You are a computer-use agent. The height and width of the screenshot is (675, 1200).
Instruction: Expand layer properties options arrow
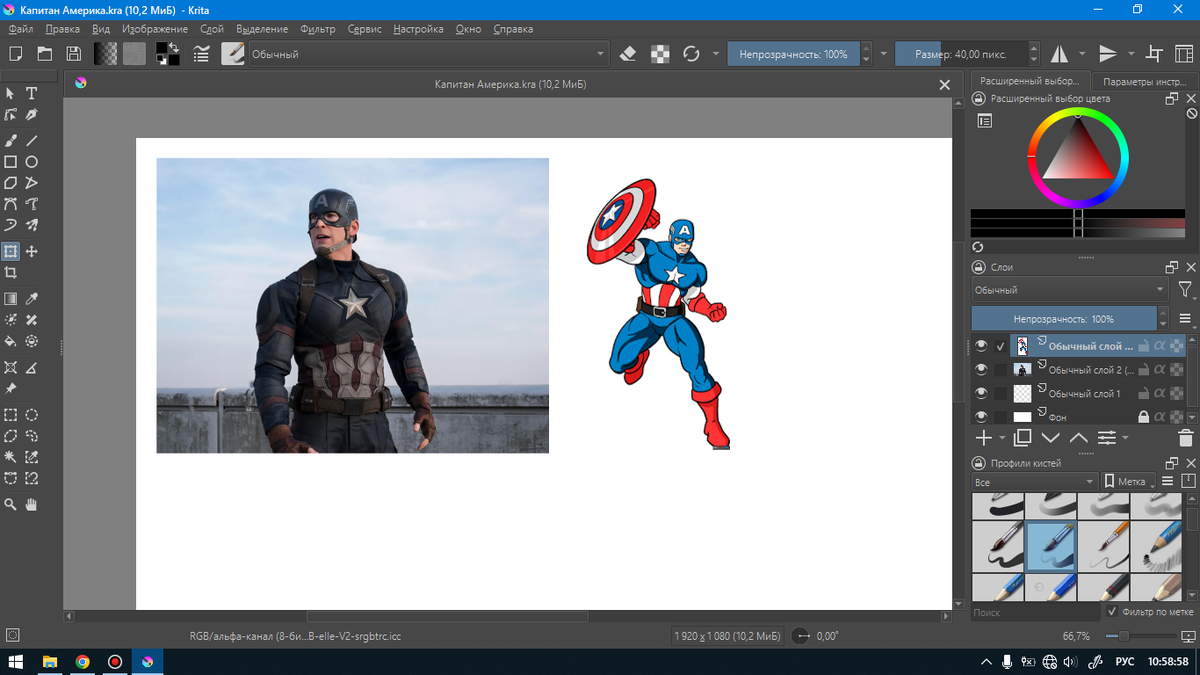1126,438
